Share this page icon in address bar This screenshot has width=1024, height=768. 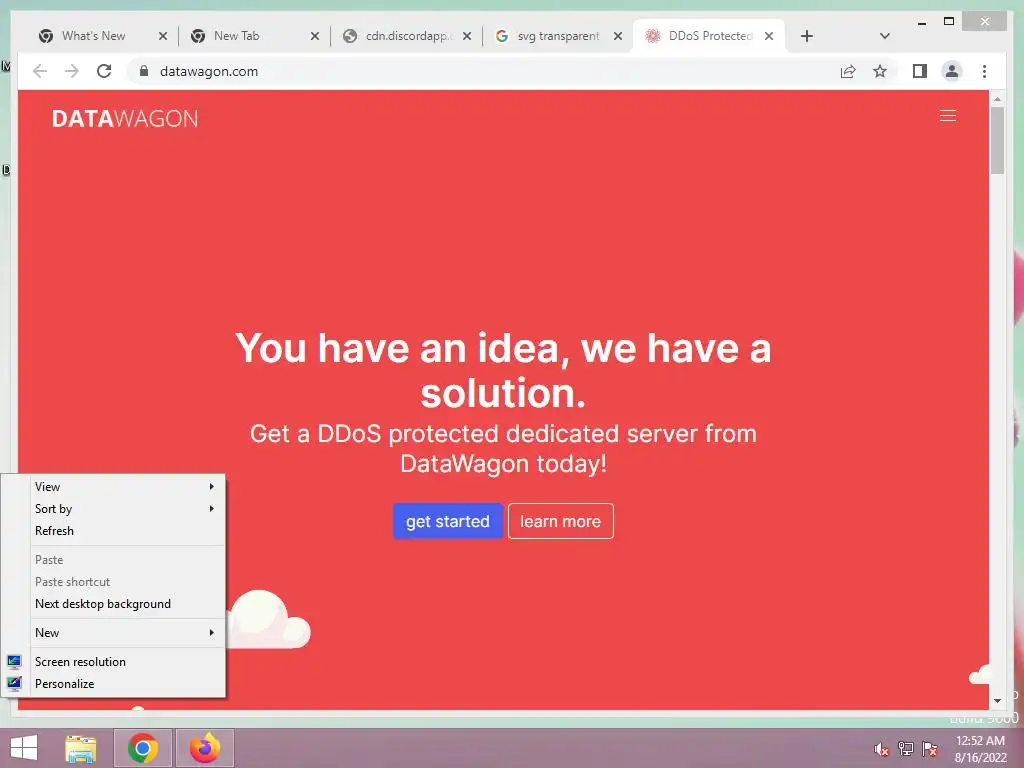[848, 71]
